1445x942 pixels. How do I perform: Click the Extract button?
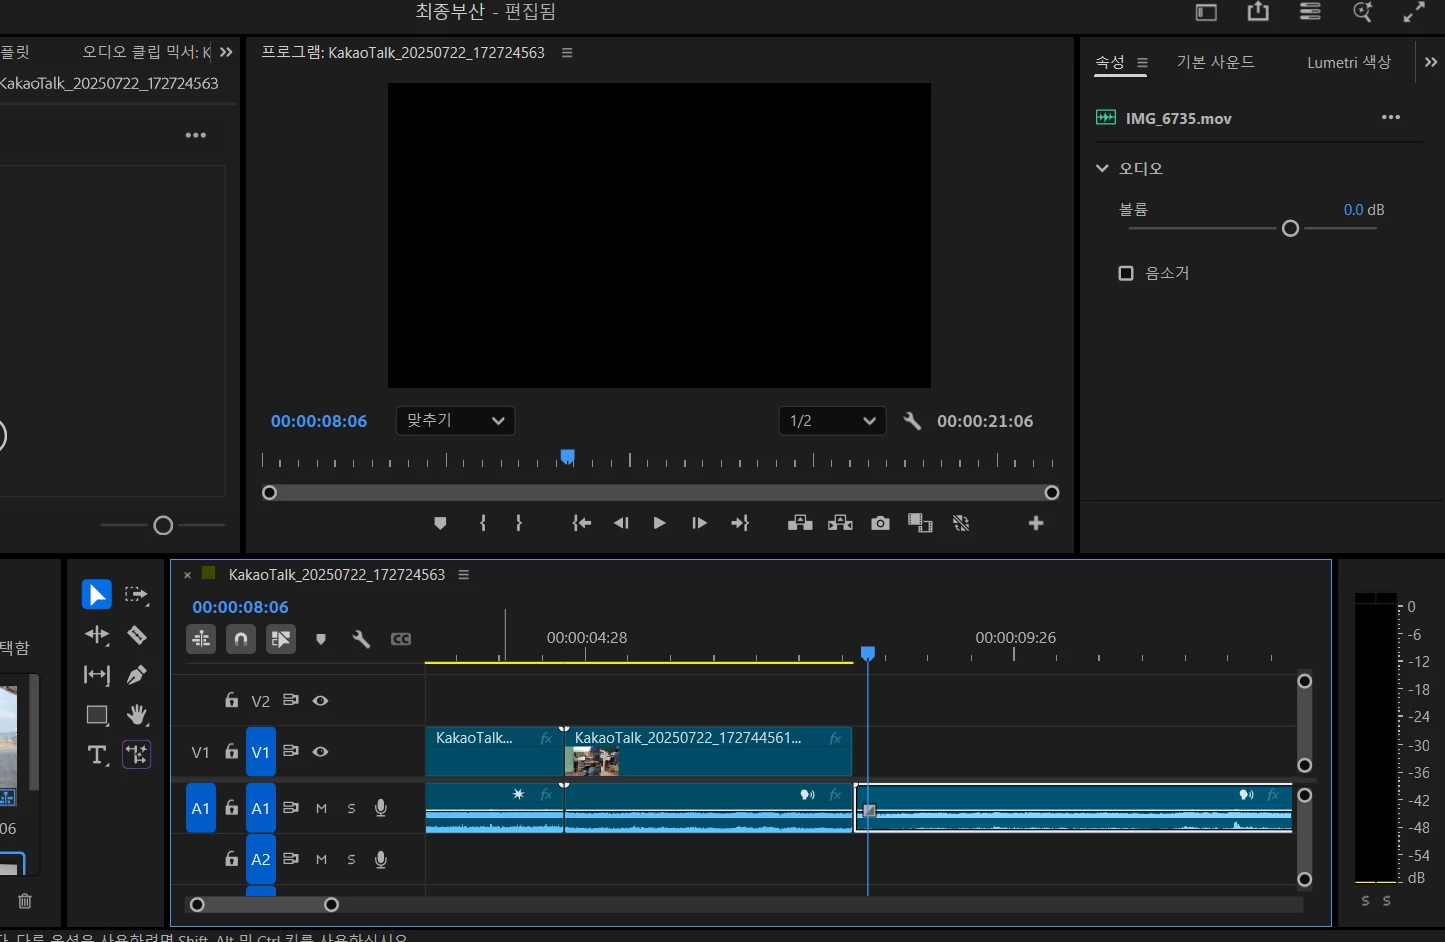(x=840, y=523)
